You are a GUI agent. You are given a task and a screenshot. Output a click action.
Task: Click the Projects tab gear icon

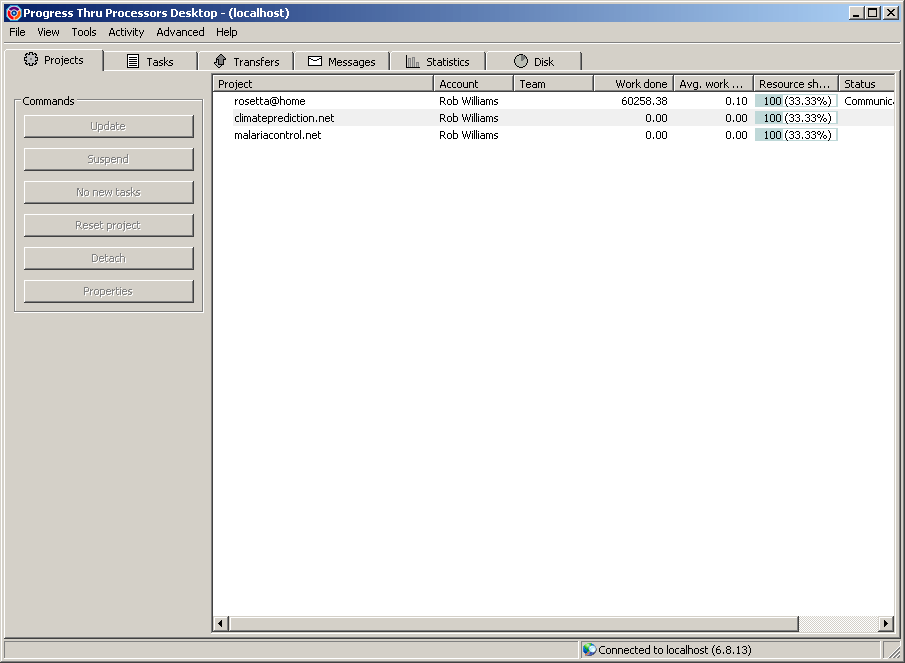(31, 59)
